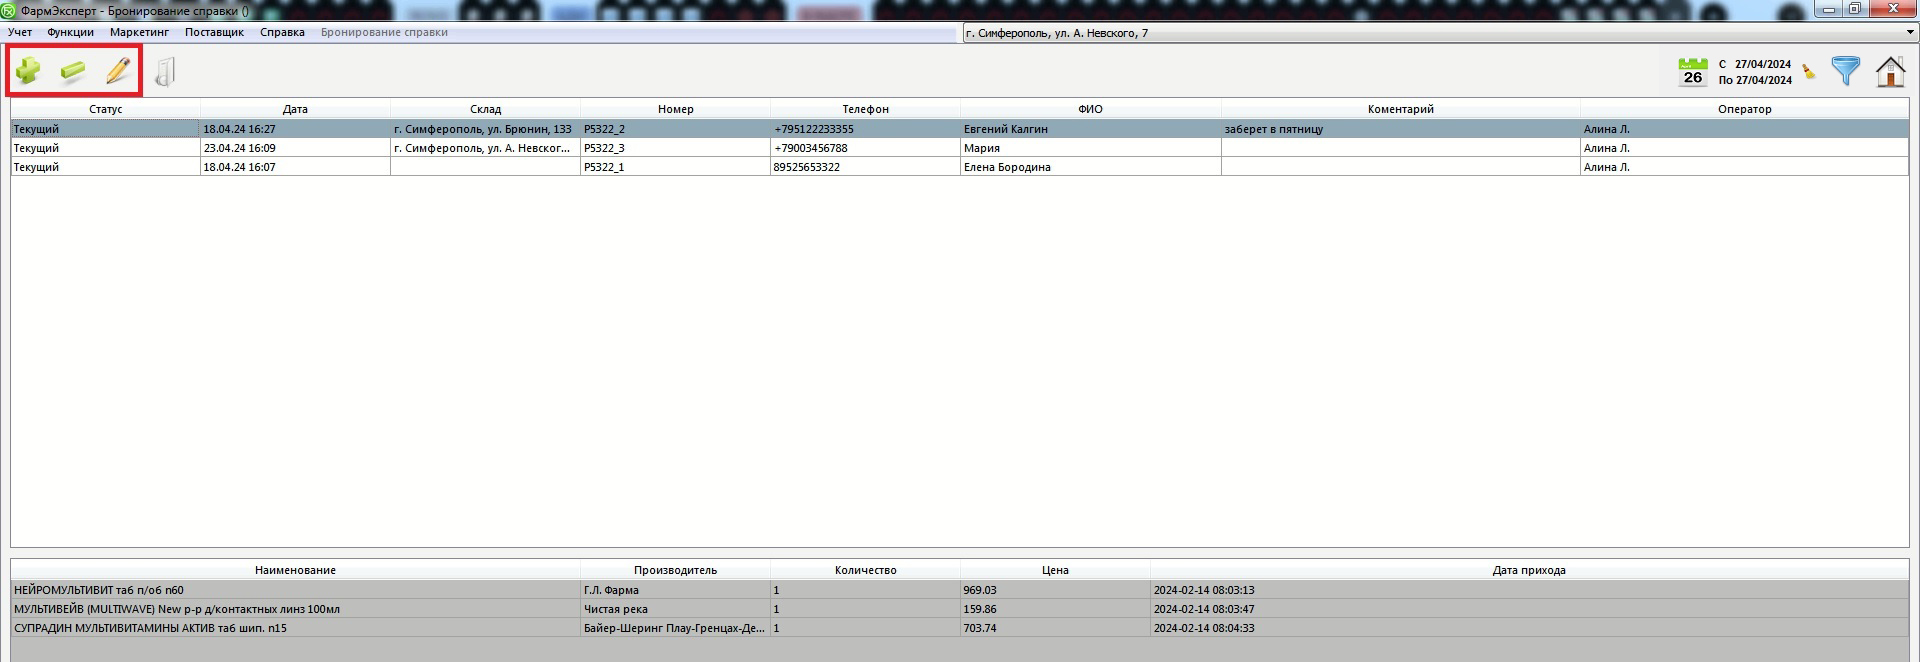Click the Телефон column header
This screenshot has height=662, width=1922.
[865, 109]
